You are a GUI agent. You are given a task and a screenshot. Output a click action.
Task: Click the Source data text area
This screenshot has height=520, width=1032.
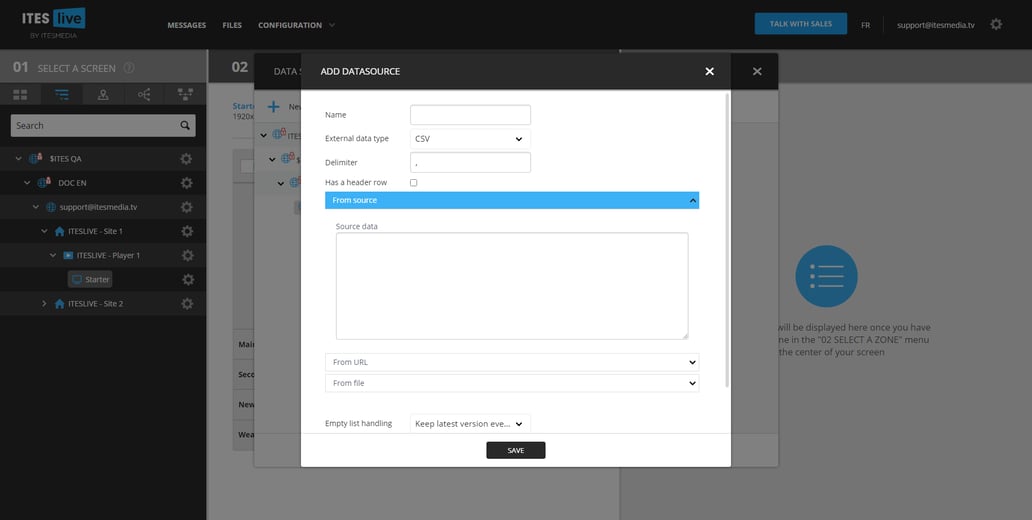click(512, 286)
